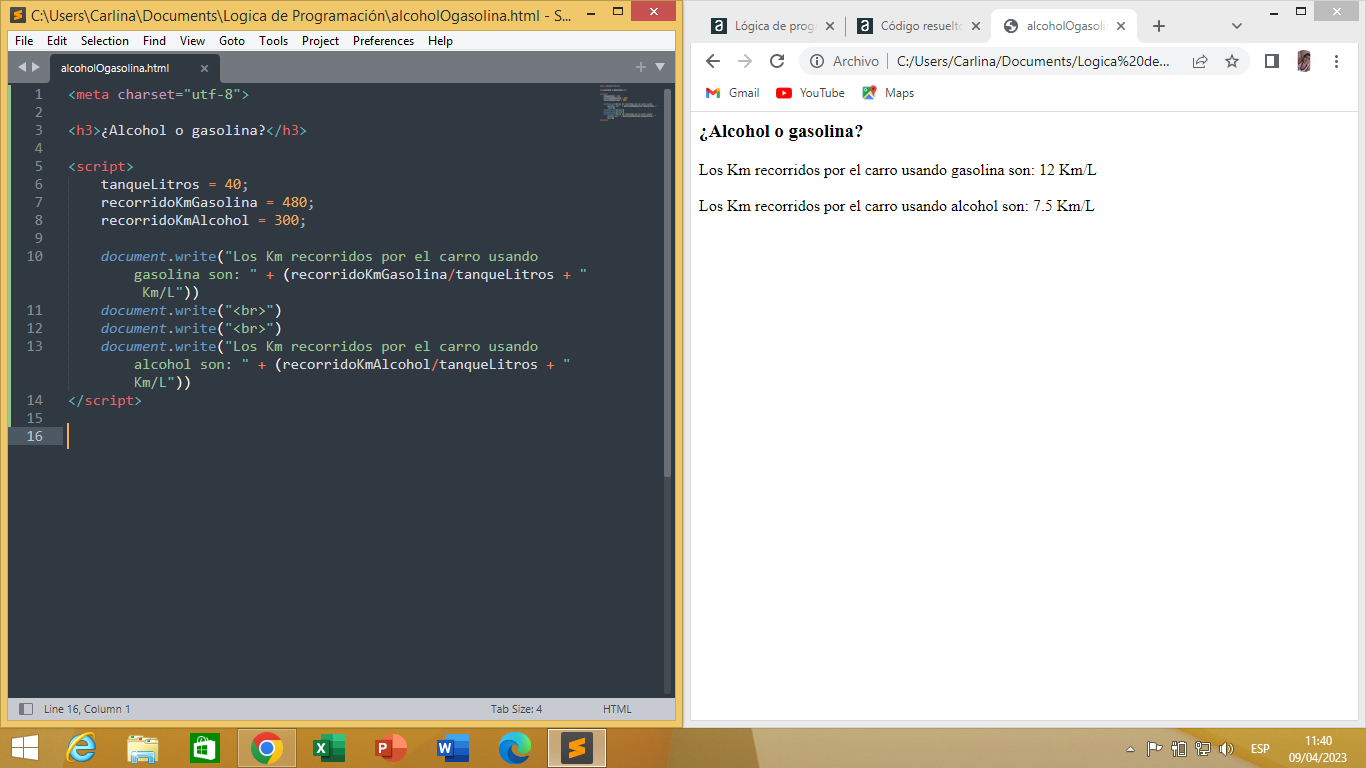This screenshot has height=768, width=1366.
Task: Change HTML syntax in status bar
Action: click(617, 709)
